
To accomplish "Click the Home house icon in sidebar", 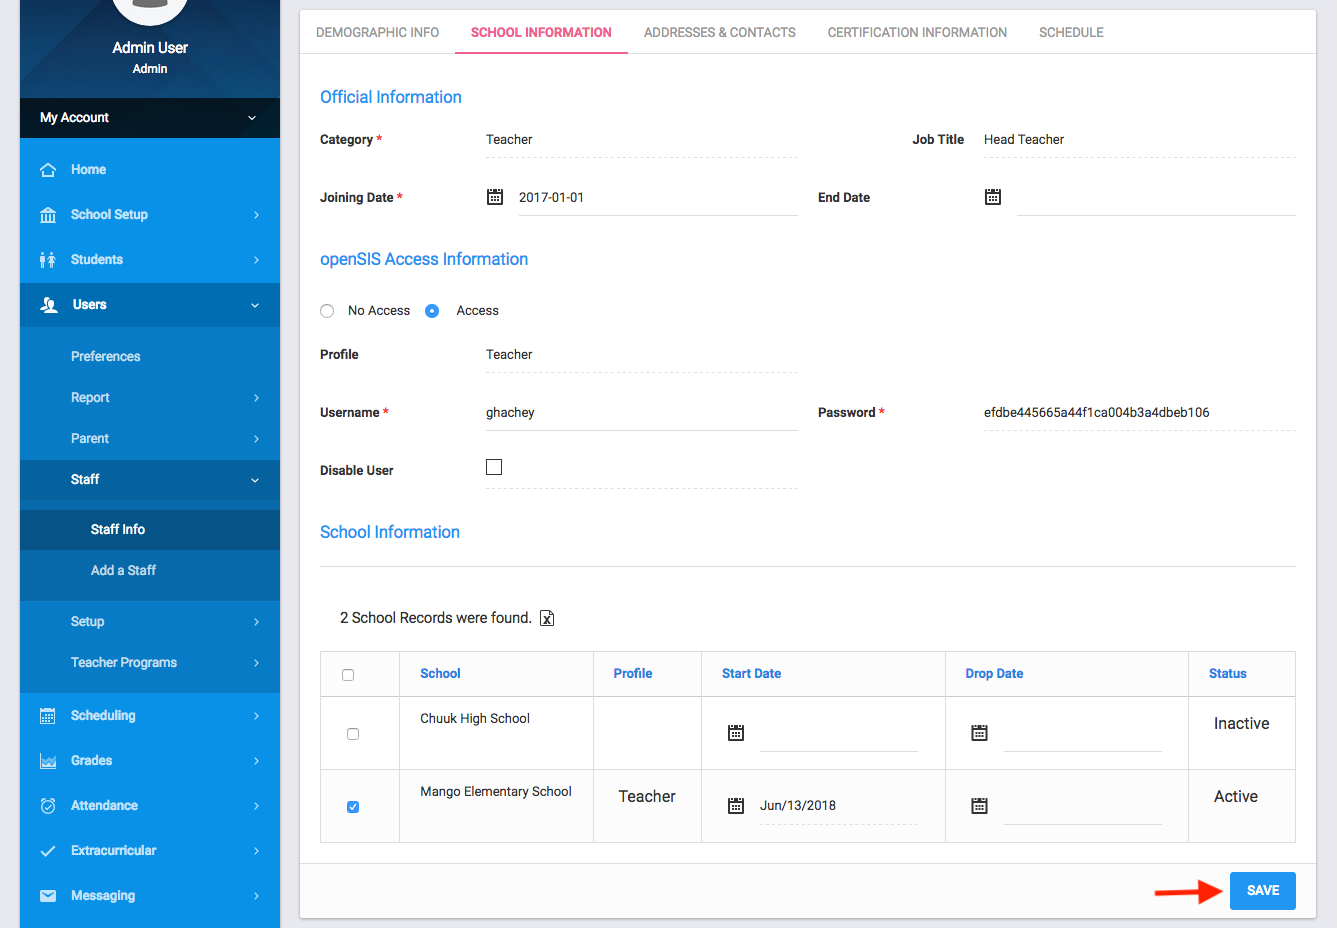I will [x=48, y=170].
